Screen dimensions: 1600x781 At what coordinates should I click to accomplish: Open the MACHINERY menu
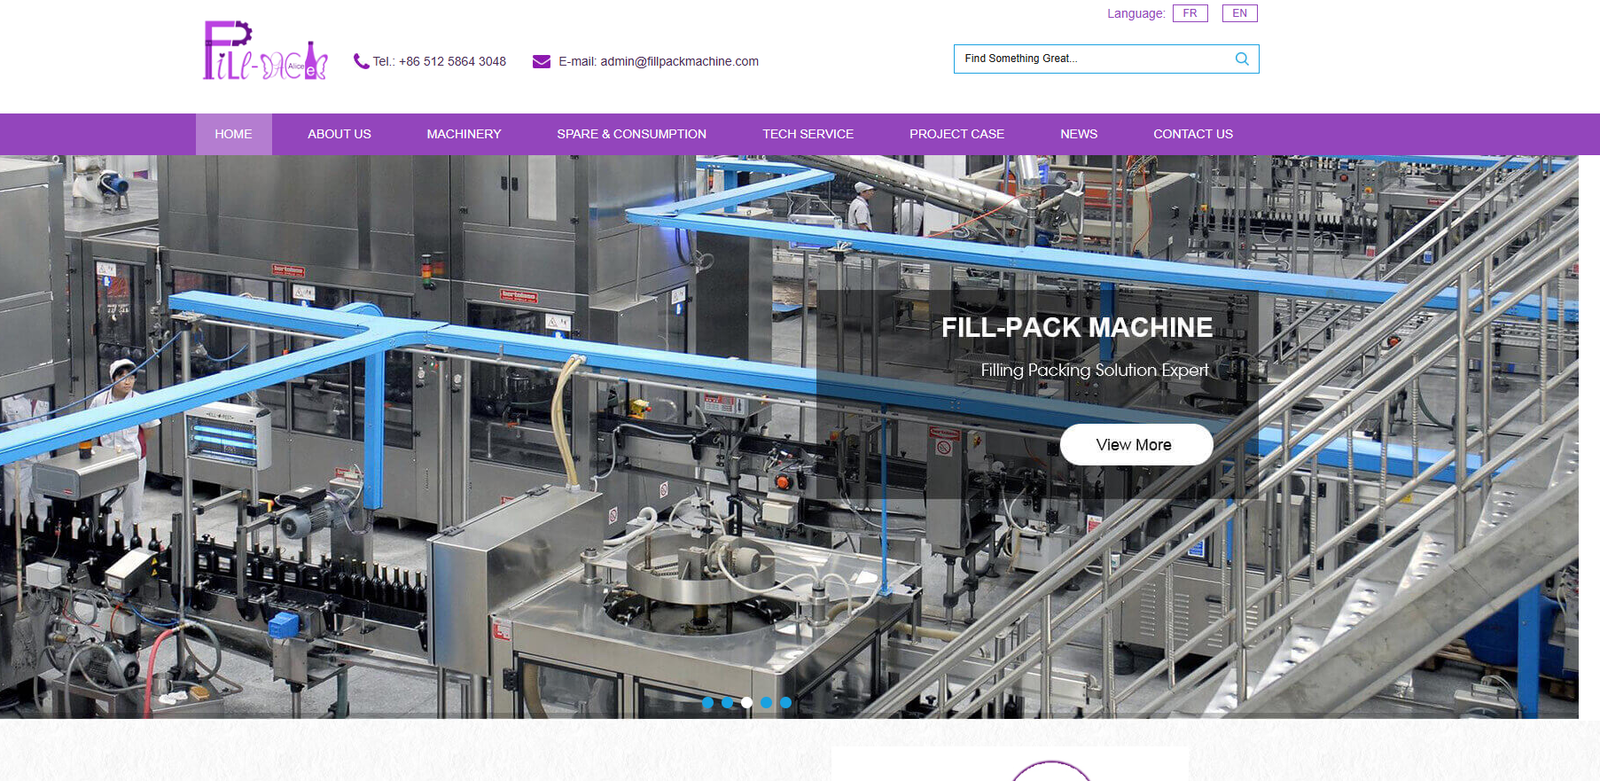pyautogui.click(x=464, y=134)
